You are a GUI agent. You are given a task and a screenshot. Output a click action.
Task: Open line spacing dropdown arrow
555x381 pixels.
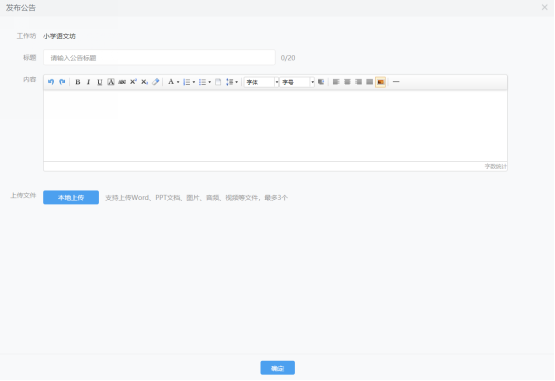[236, 82]
